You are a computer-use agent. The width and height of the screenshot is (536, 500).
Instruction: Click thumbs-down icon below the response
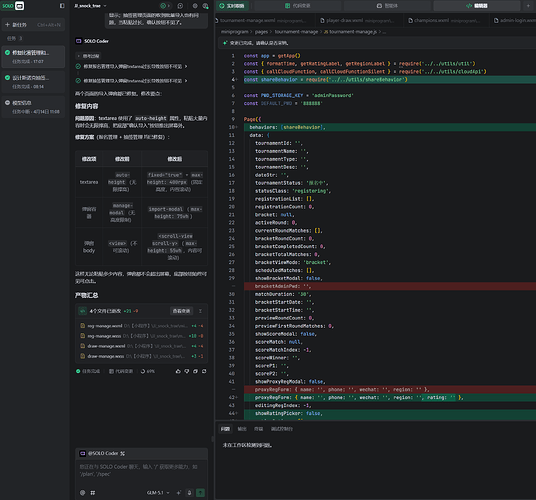(x=187, y=371)
